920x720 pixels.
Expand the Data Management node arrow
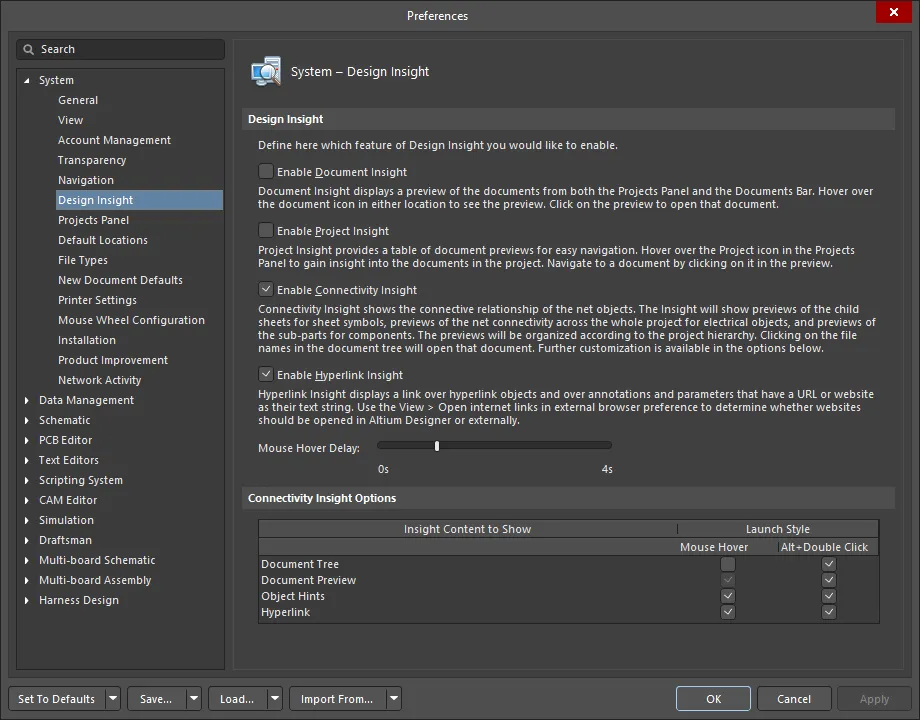pyautogui.click(x=26, y=400)
